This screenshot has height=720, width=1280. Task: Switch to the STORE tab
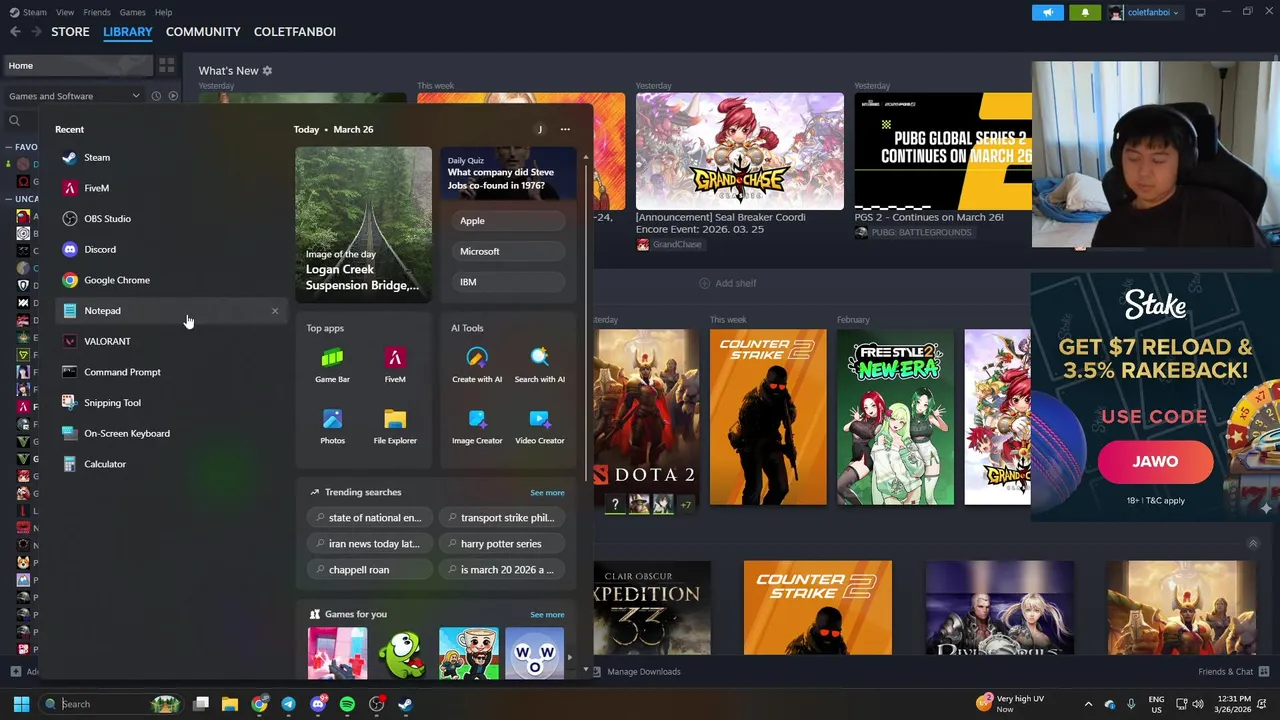click(70, 32)
